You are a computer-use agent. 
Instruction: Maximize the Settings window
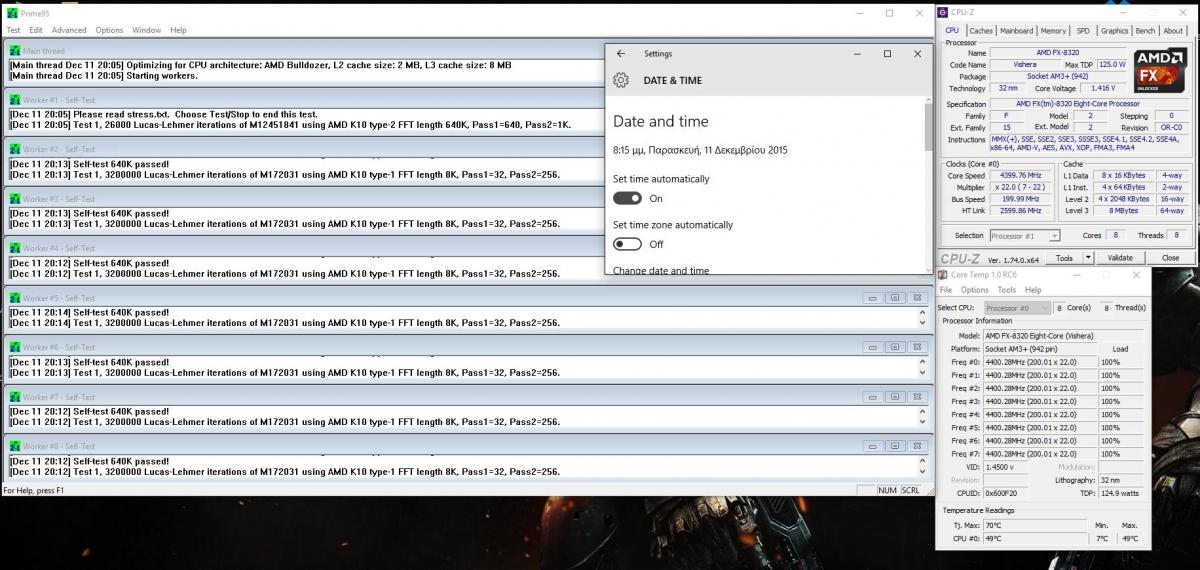887,54
